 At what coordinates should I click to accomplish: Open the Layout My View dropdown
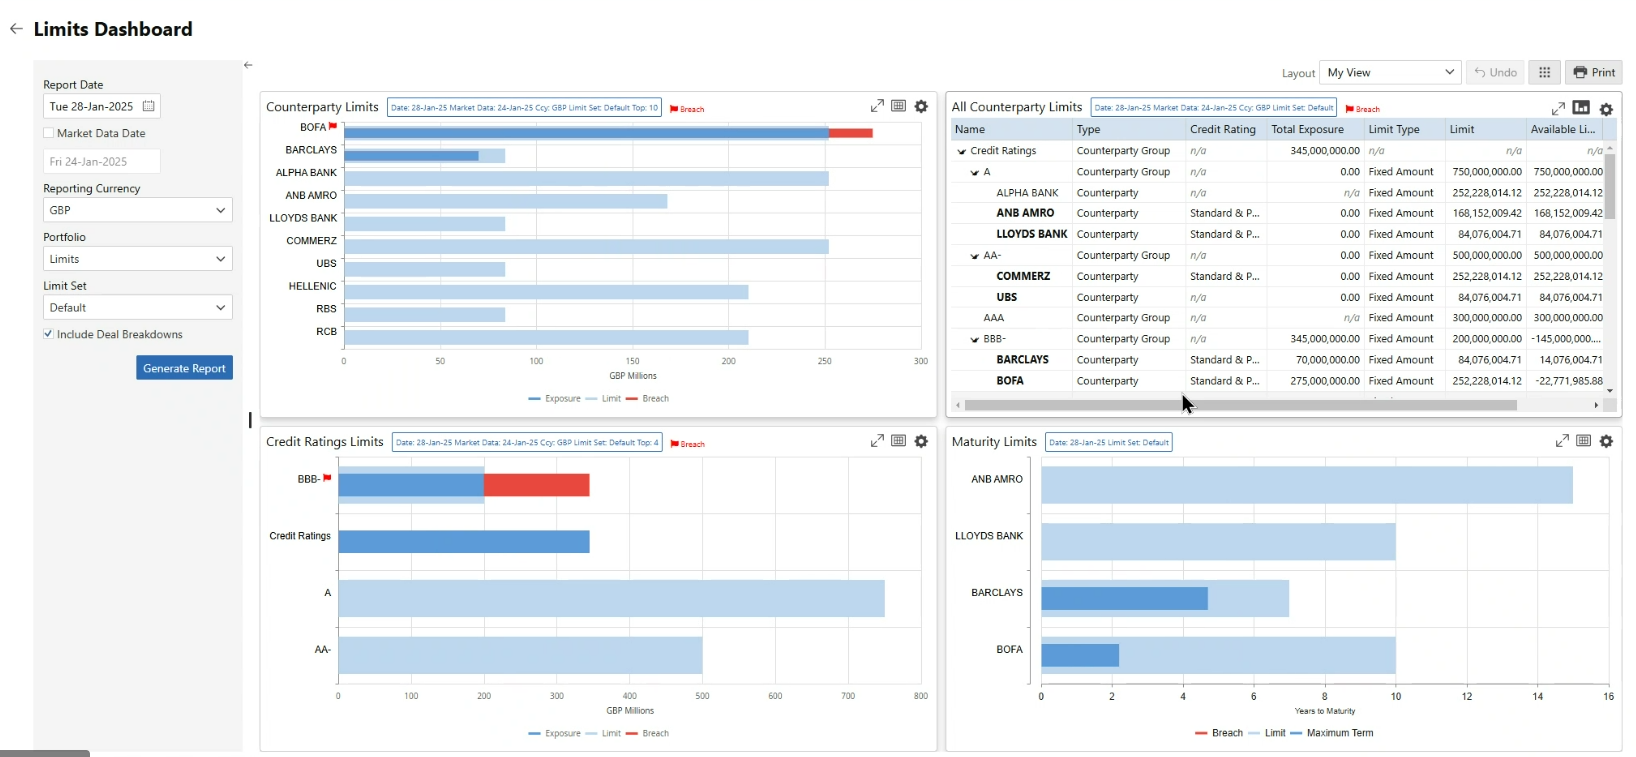1390,72
